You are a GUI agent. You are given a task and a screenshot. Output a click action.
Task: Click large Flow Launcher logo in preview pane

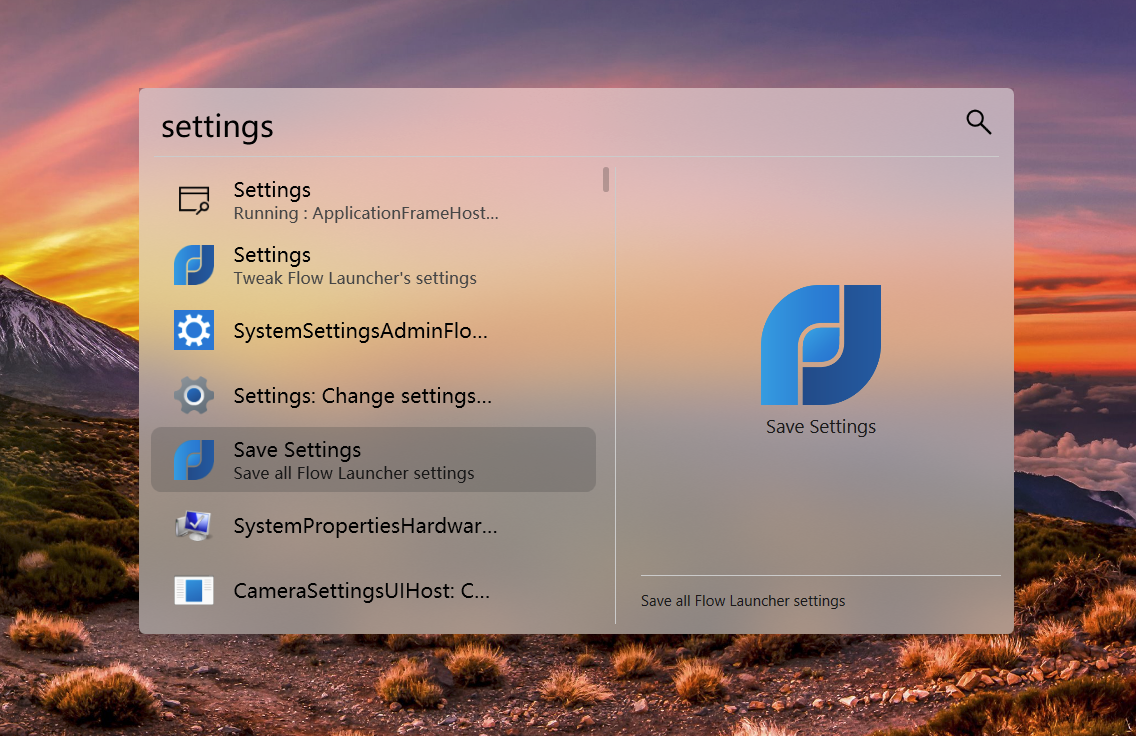tap(821, 345)
